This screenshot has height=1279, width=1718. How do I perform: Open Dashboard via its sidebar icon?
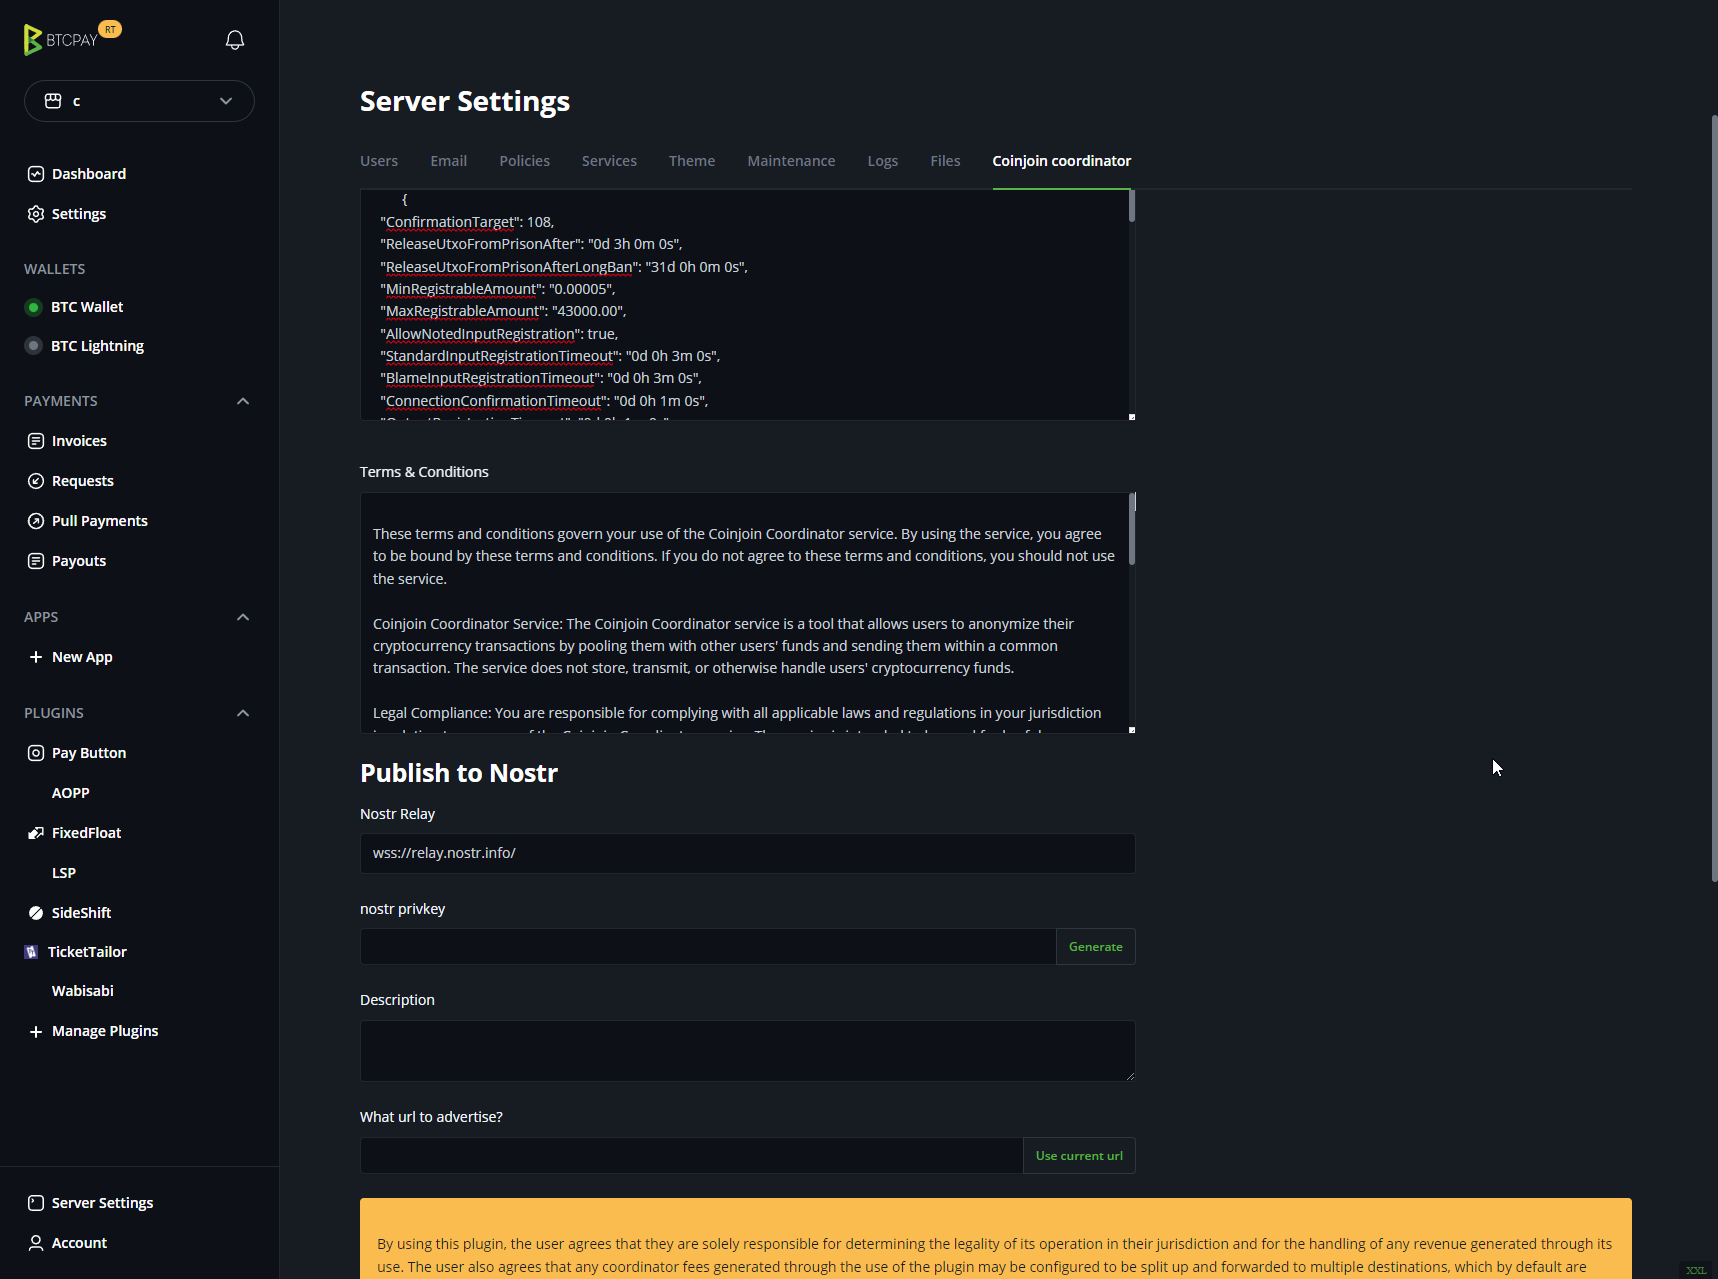[36, 174]
